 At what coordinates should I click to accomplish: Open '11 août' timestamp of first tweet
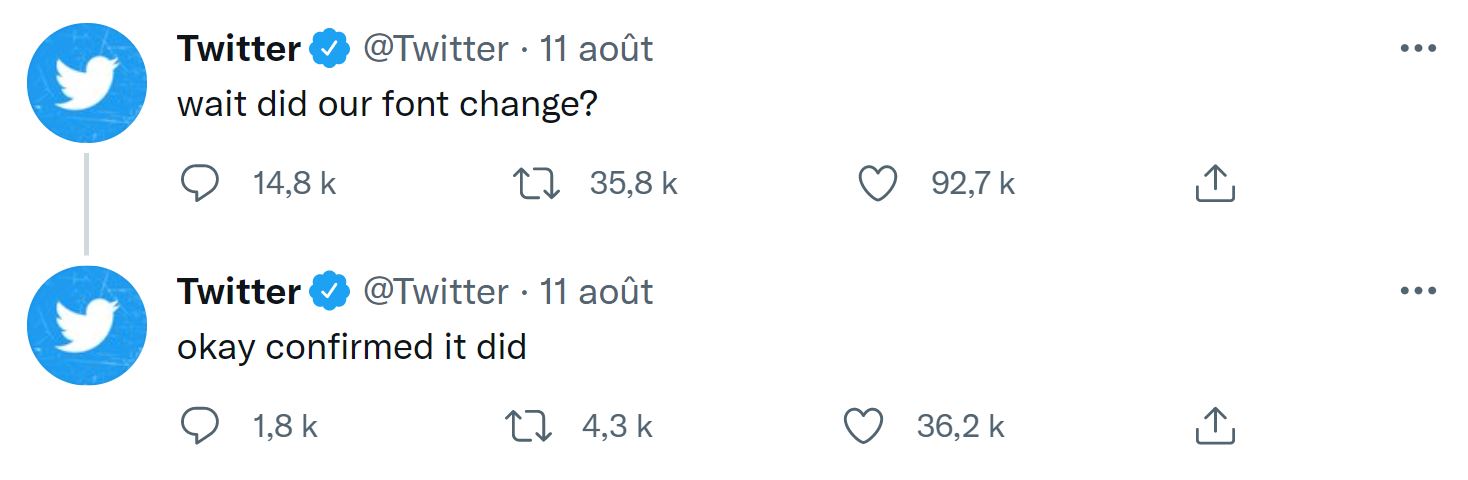point(597,48)
